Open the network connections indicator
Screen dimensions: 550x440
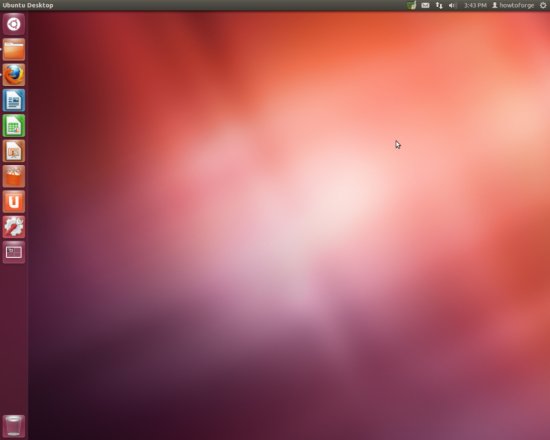tap(439, 5)
